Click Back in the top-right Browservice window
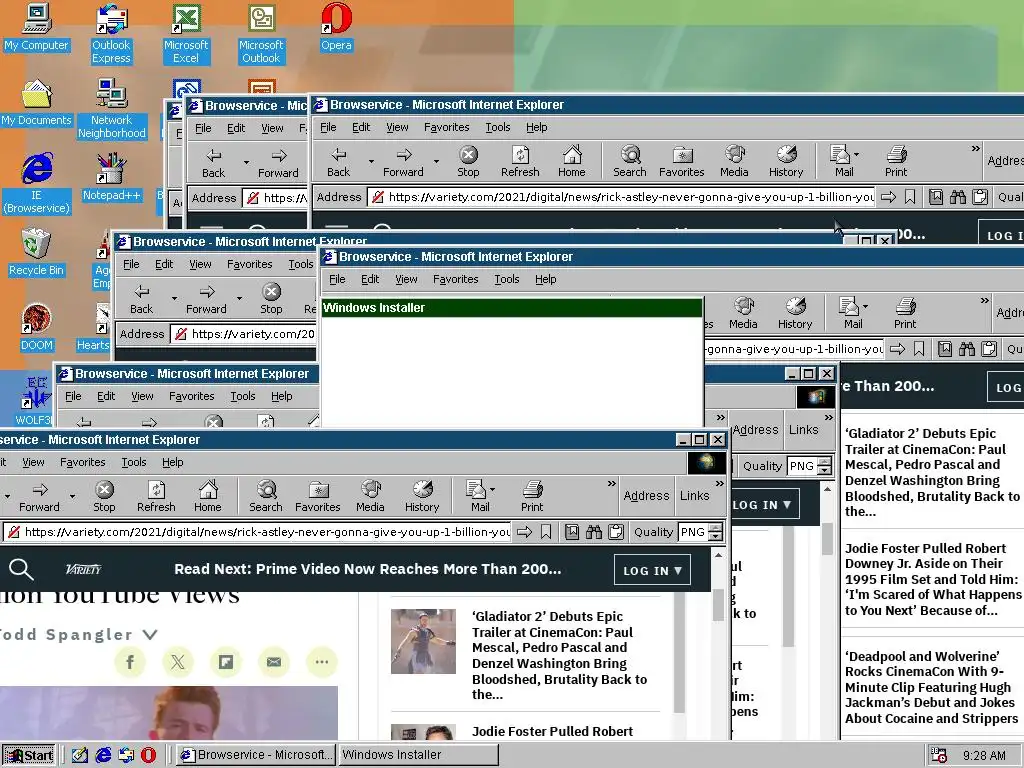This screenshot has width=1024, height=768. (339, 161)
